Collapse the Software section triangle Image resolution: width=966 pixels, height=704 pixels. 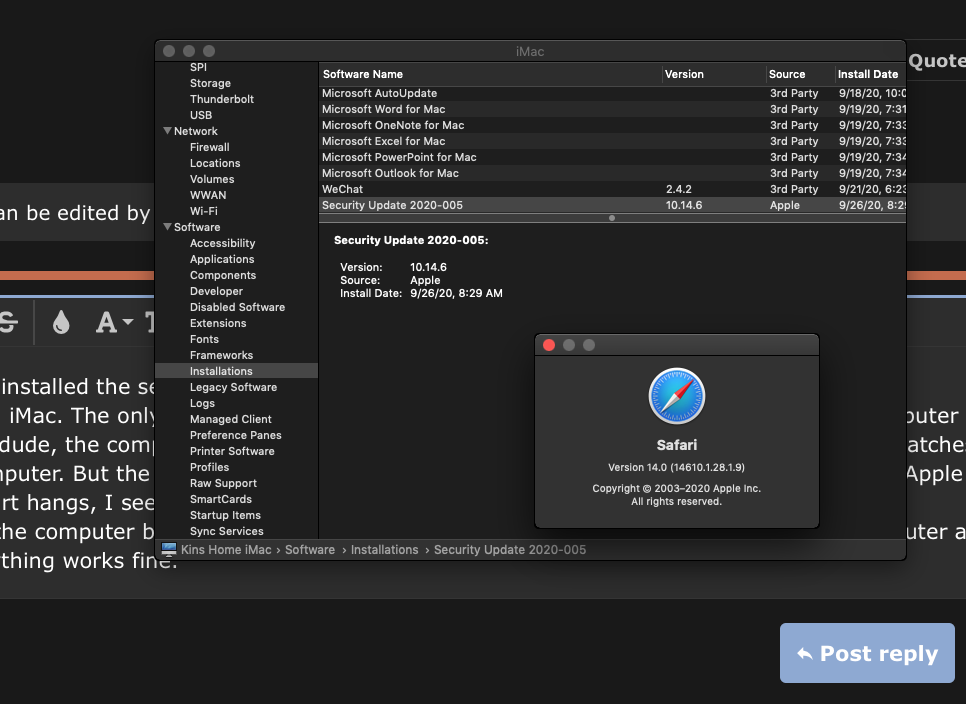click(x=167, y=227)
